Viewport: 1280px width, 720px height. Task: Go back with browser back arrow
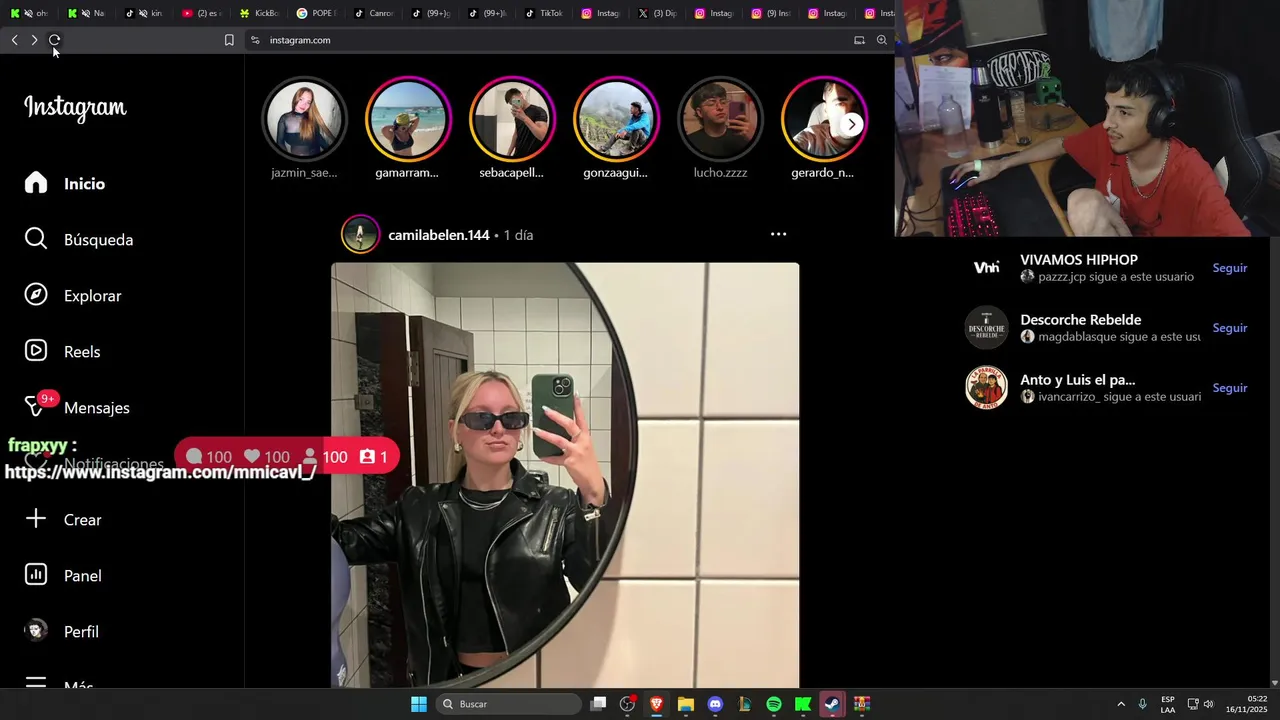pyautogui.click(x=14, y=40)
